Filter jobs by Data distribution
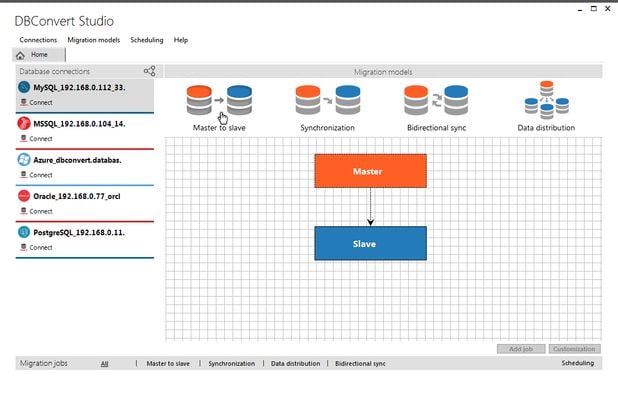The height and width of the screenshot is (394, 618). click(x=296, y=364)
